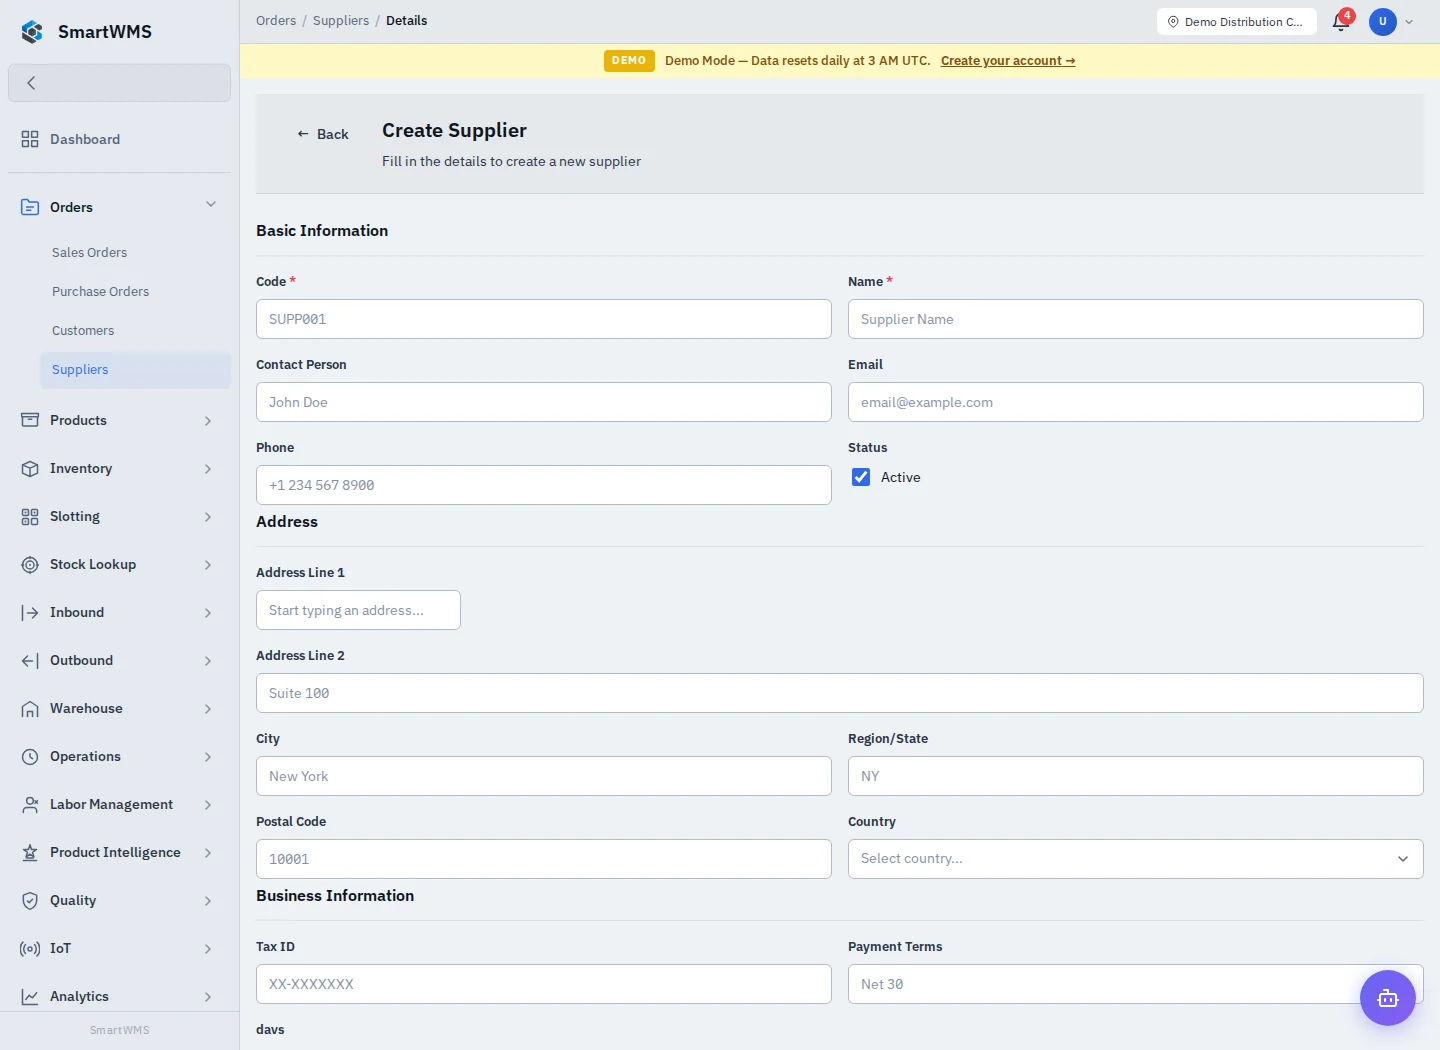
Task: Go to Orders breadcrumb link
Action: pyautogui.click(x=276, y=20)
